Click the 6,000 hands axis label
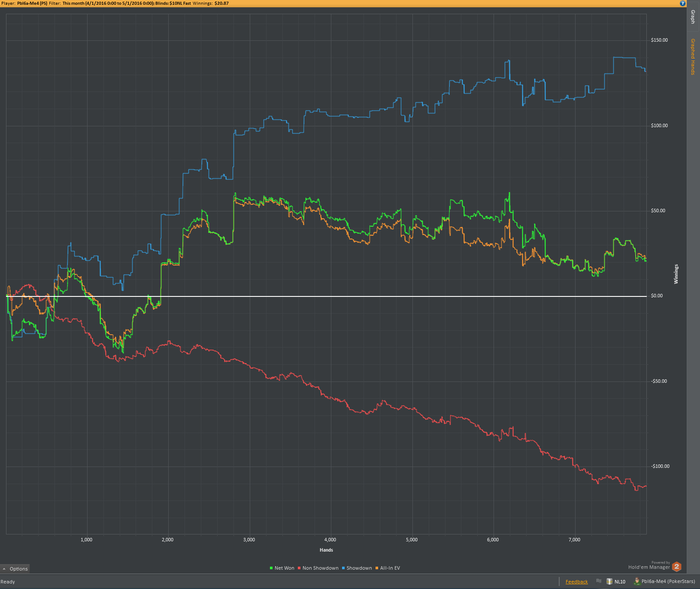Screen dimensions: 700x589 click(493, 540)
